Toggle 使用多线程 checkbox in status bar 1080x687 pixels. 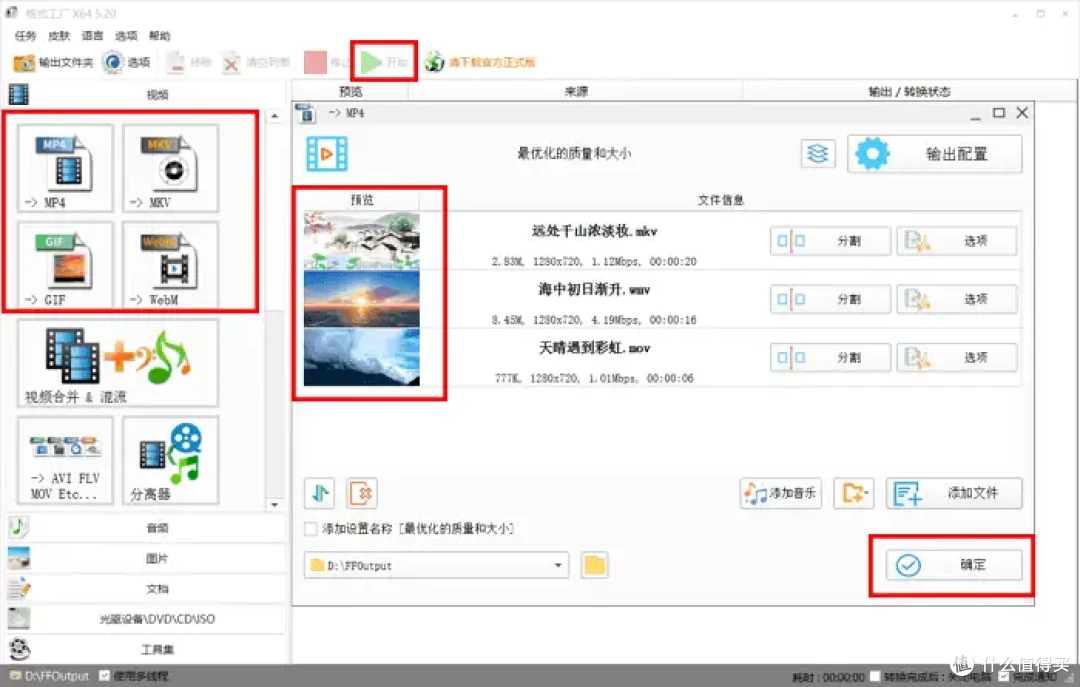tap(104, 676)
